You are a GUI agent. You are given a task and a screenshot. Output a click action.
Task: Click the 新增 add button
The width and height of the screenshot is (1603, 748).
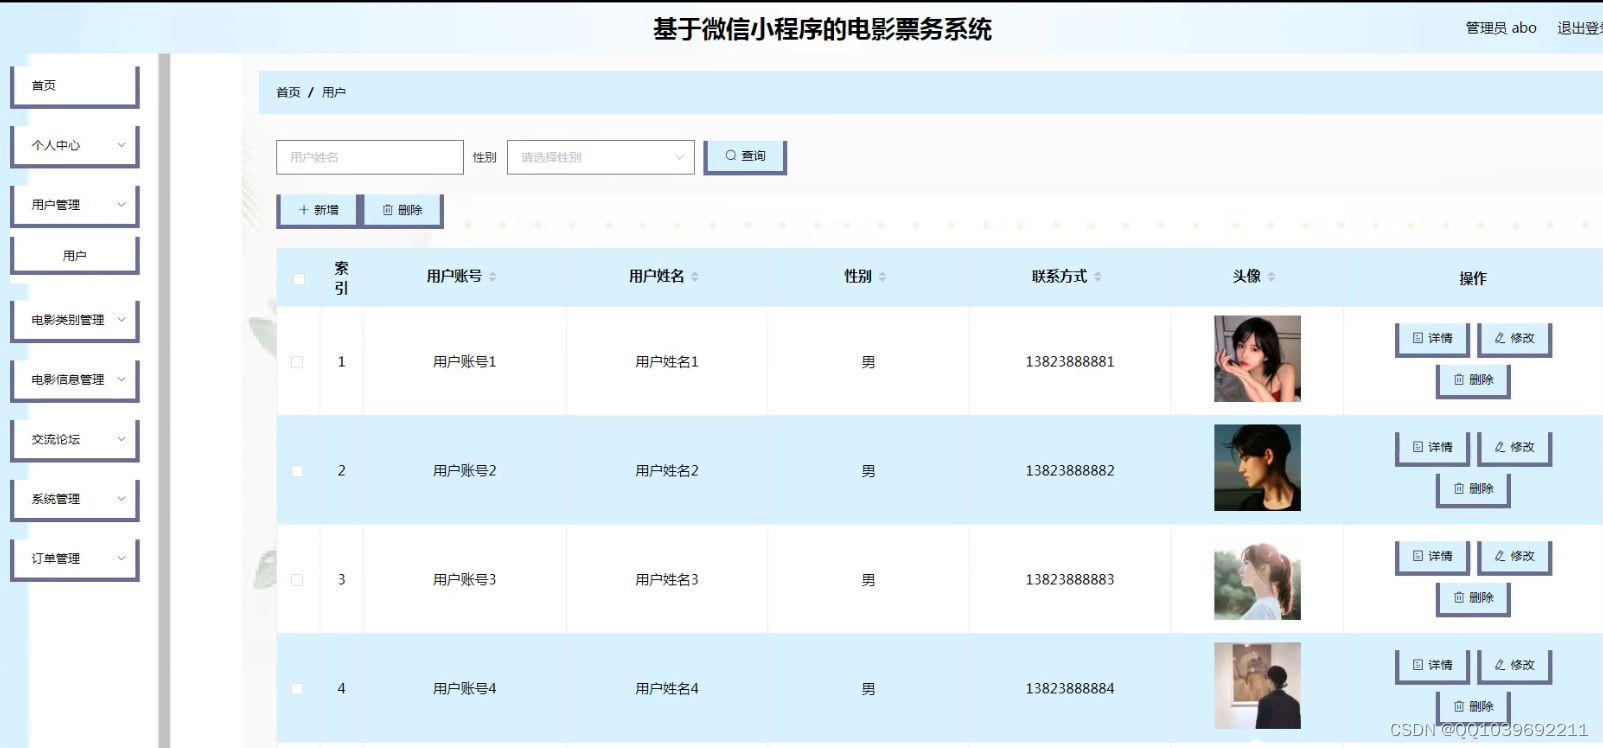coord(318,210)
